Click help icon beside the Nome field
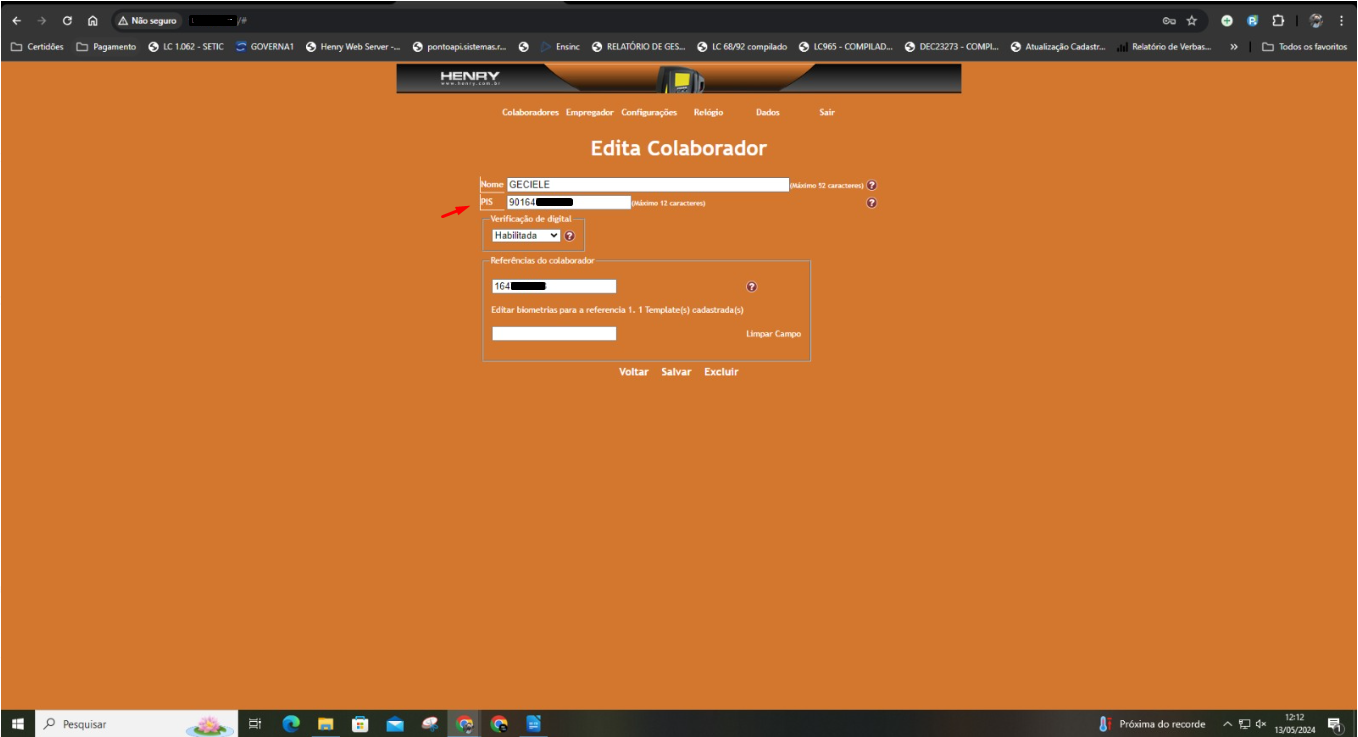Screen dimensions: 1358x737 (871, 185)
